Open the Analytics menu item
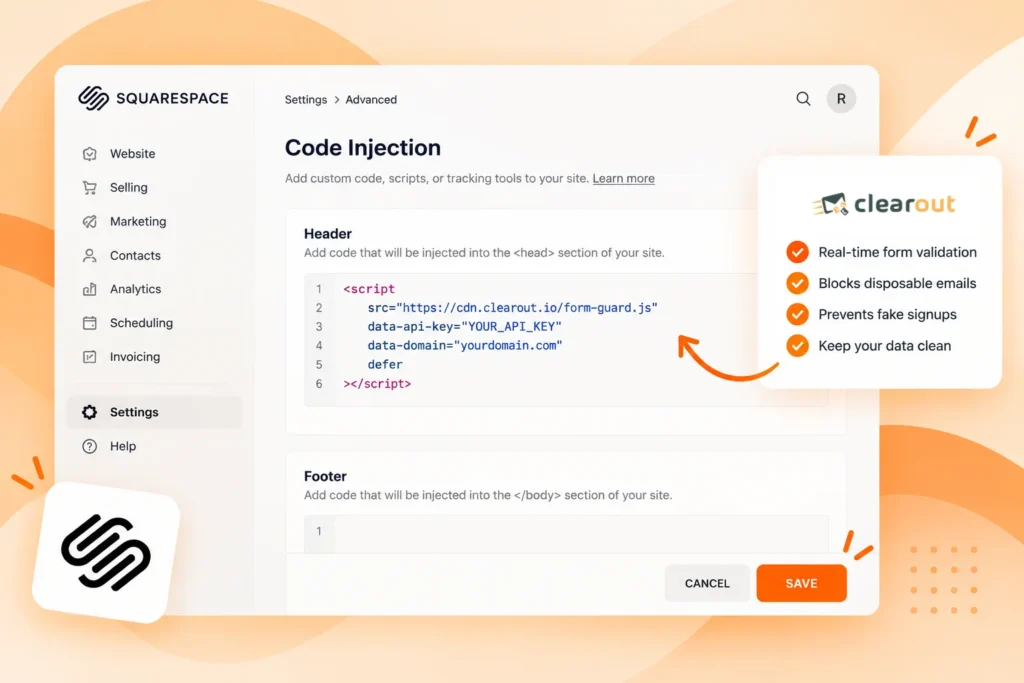1024x683 pixels. click(135, 289)
